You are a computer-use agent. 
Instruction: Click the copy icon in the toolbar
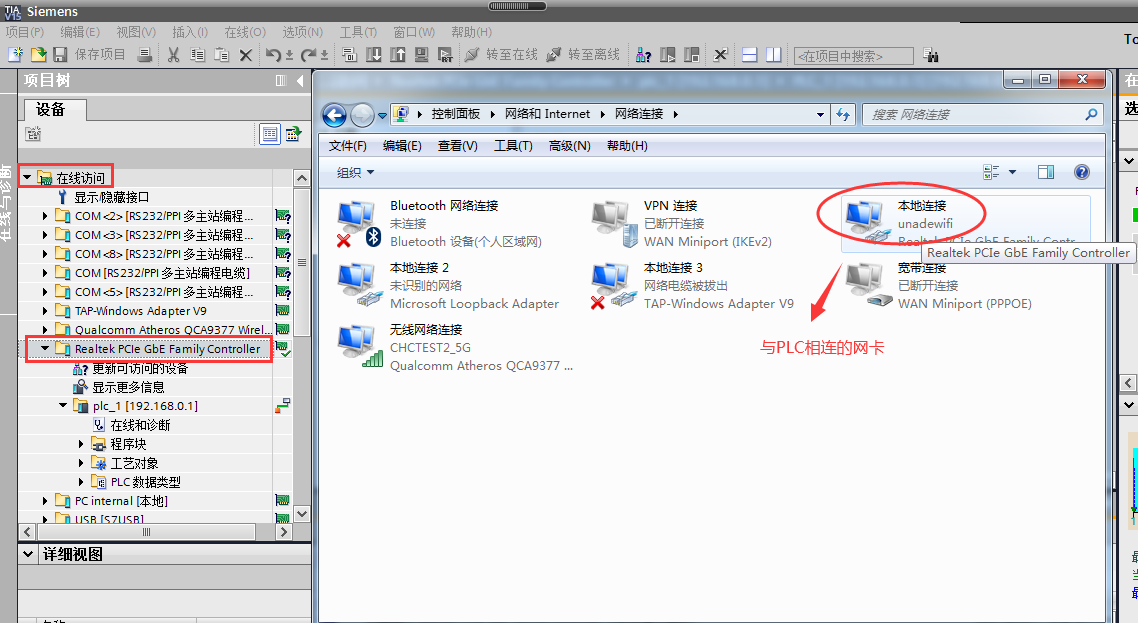(x=197, y=54)
